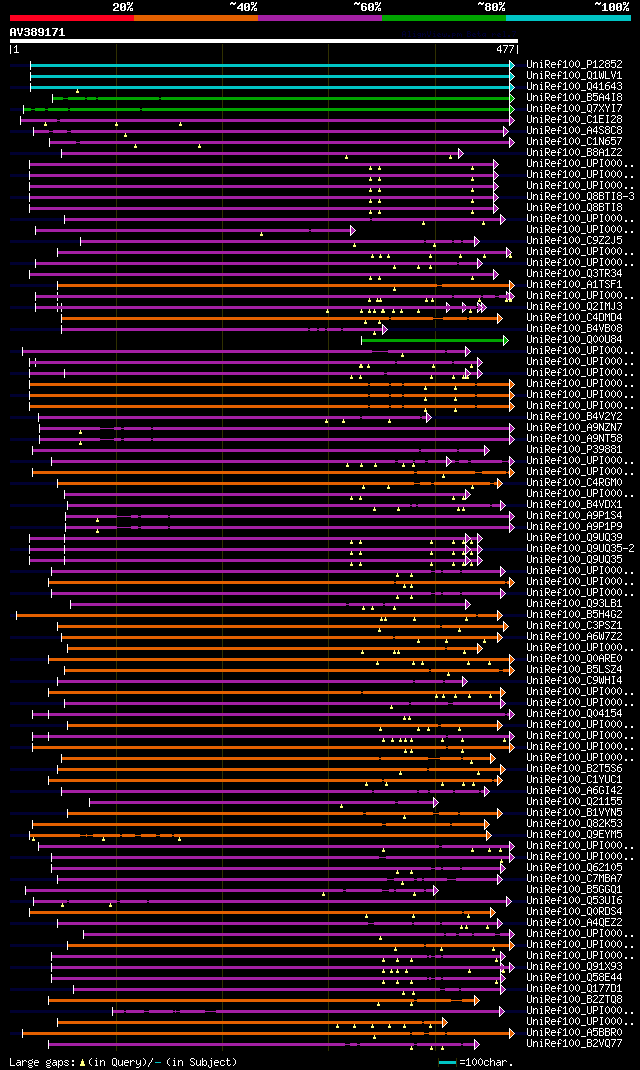Click the =100char. scale legend text
Viewport: 640px width, 1070px height.
(486, 1062)
